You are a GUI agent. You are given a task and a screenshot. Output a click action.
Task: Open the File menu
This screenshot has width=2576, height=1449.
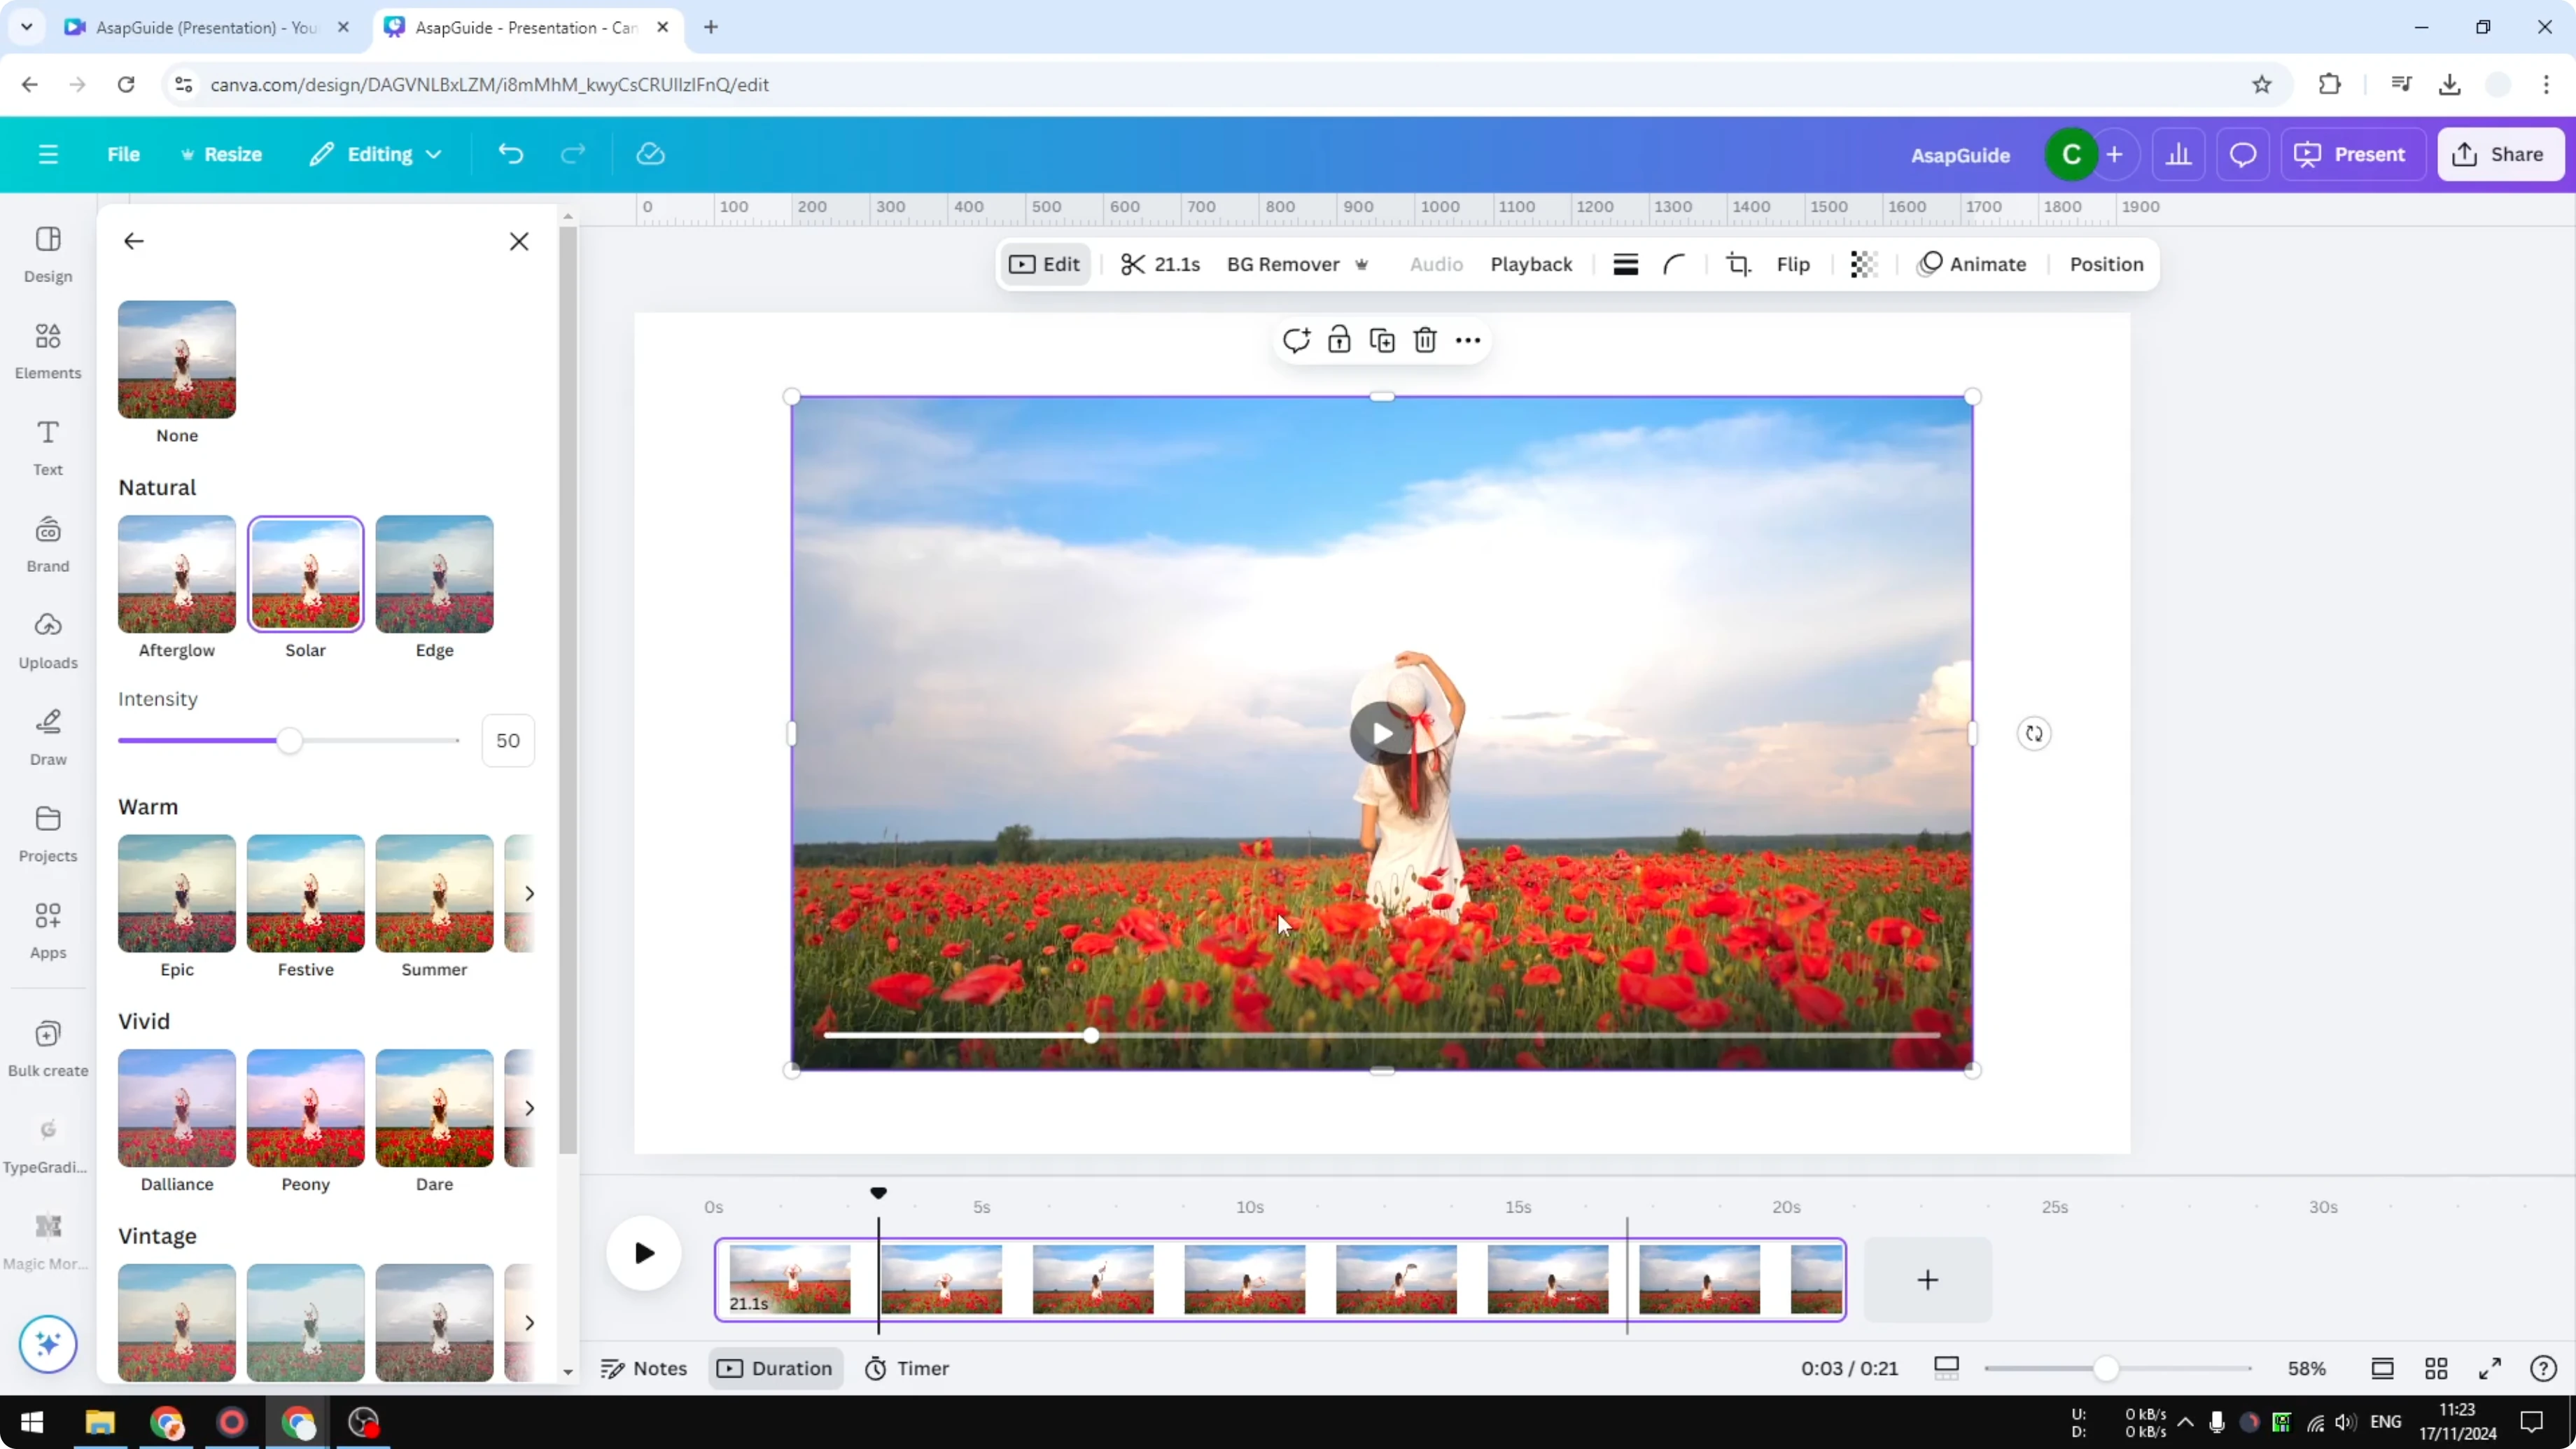click(124, 154)
